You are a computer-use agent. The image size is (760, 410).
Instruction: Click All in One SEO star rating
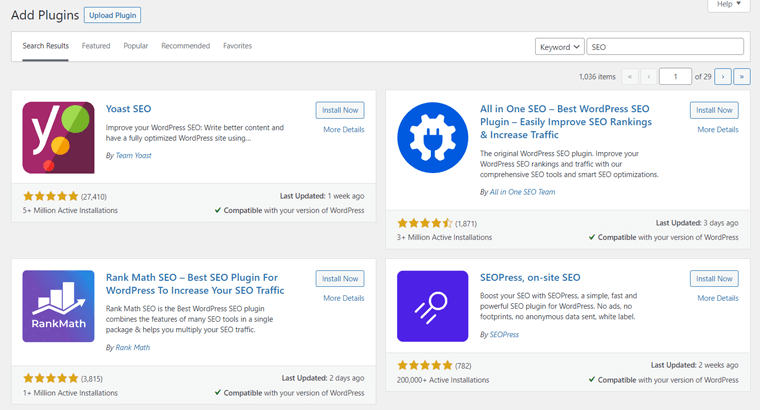point(425,223)
